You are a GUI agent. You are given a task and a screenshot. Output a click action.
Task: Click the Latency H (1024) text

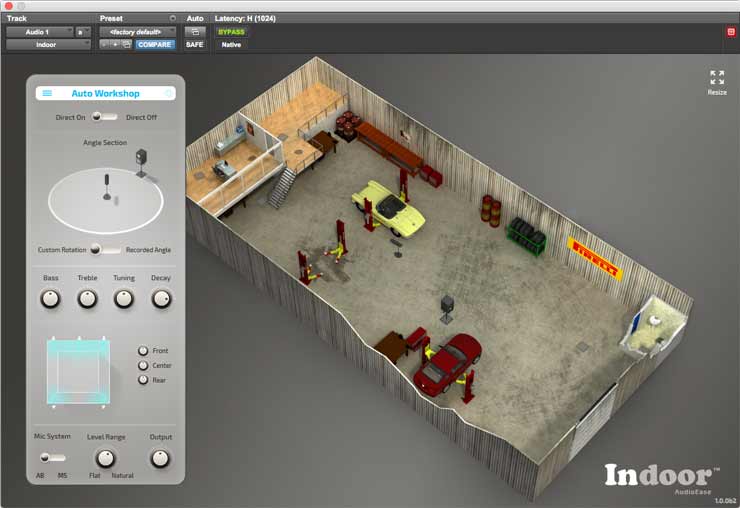245,18
